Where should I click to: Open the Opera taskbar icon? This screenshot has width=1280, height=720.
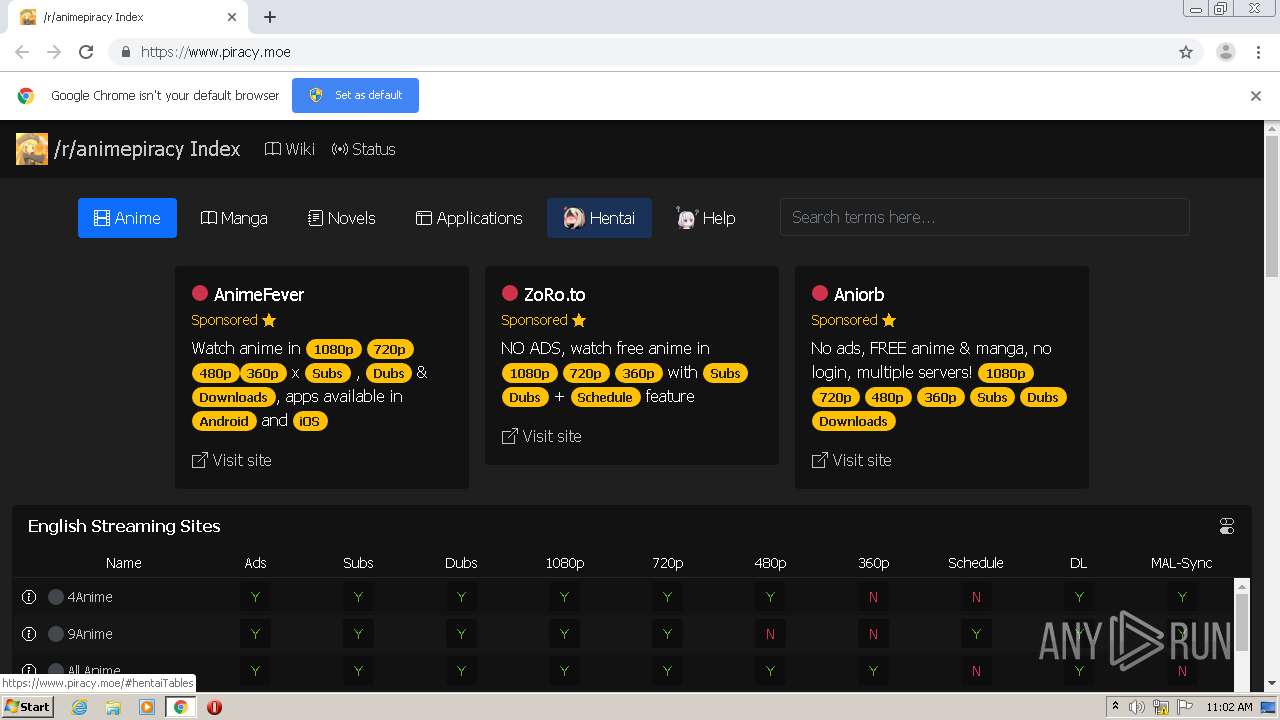[x=214, y=707]
